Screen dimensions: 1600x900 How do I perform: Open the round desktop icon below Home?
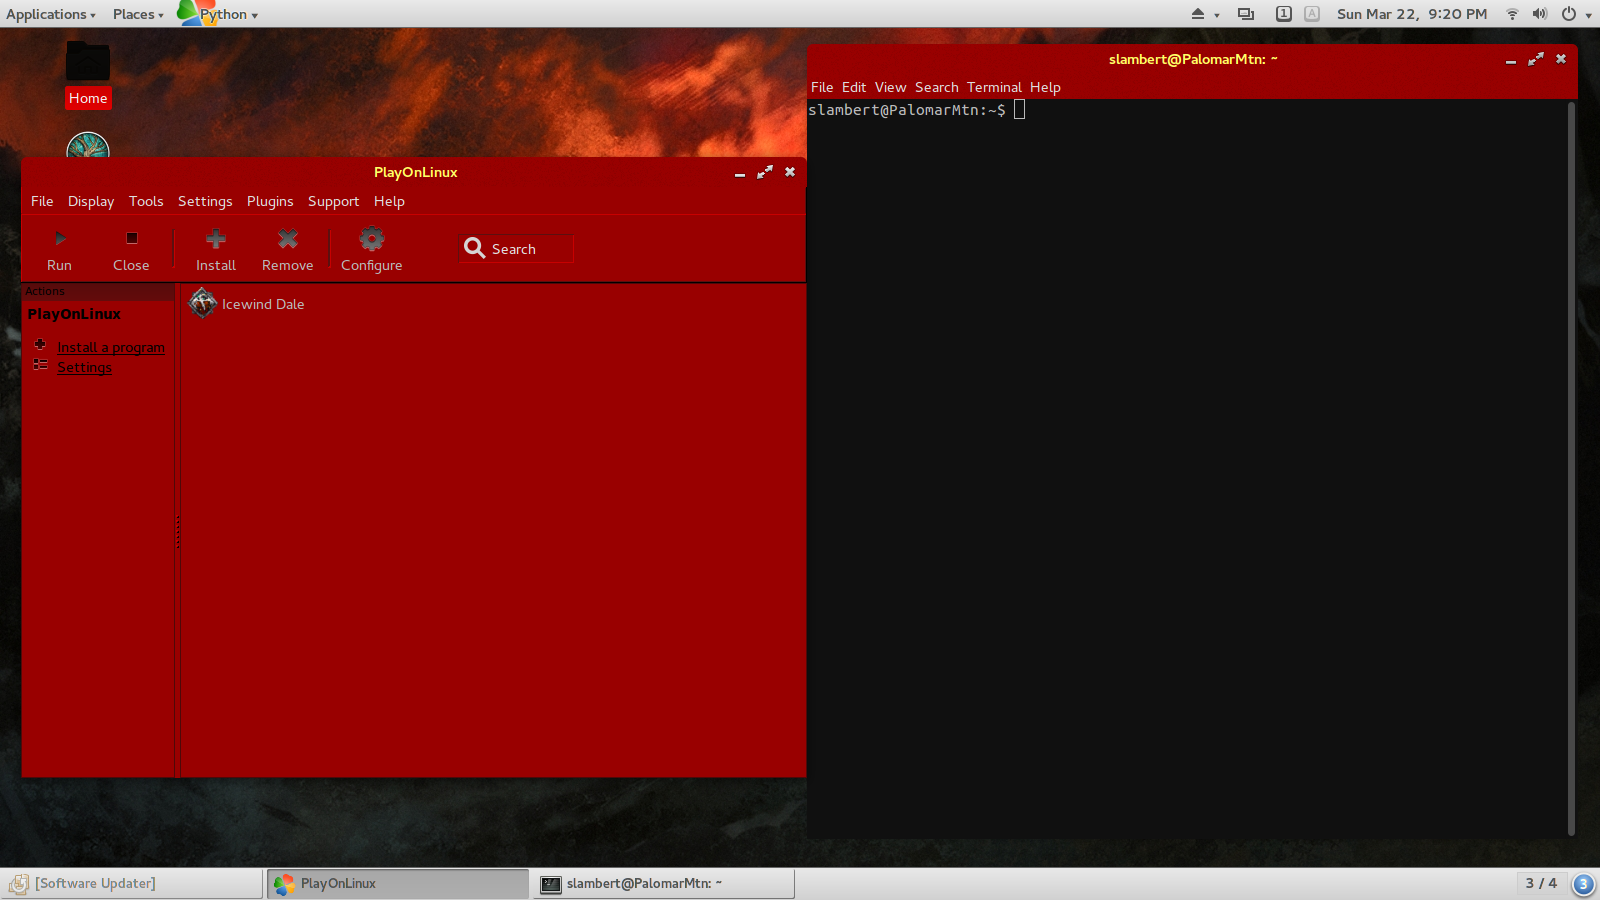(88, 146)
